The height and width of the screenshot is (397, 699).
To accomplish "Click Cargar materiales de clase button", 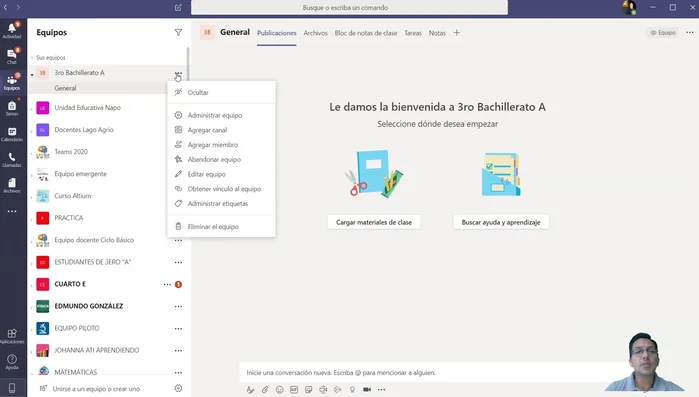I will coord(374,222).
